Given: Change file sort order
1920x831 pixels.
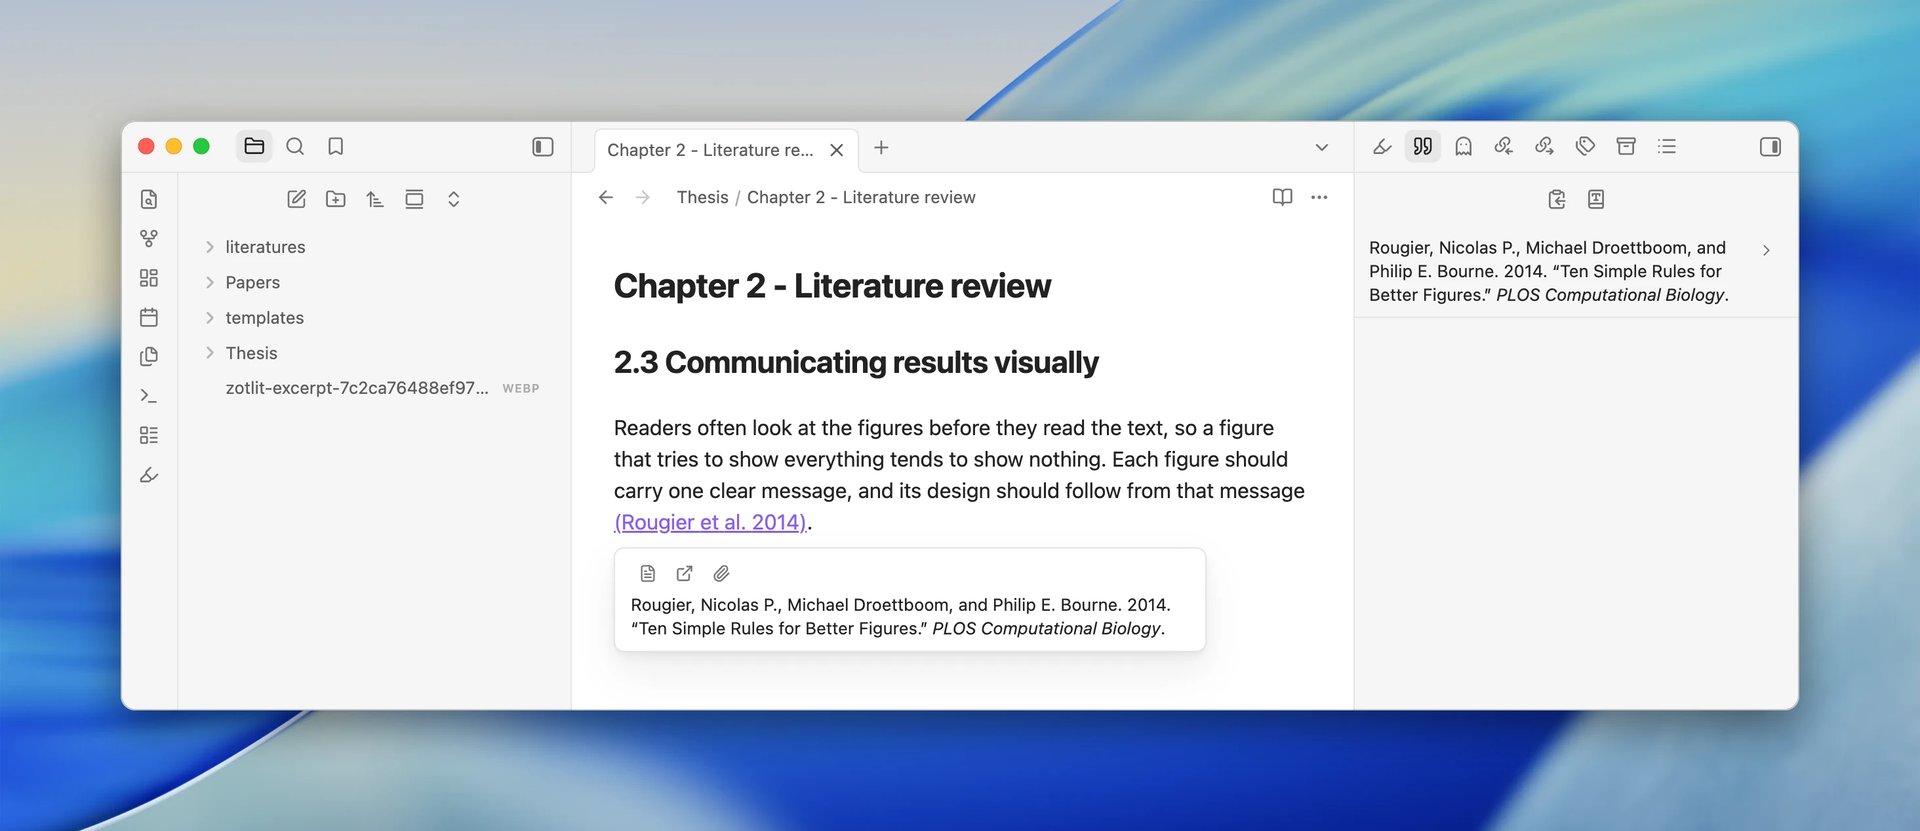Looking at the screenshot, I should click(x=375, y=199).
